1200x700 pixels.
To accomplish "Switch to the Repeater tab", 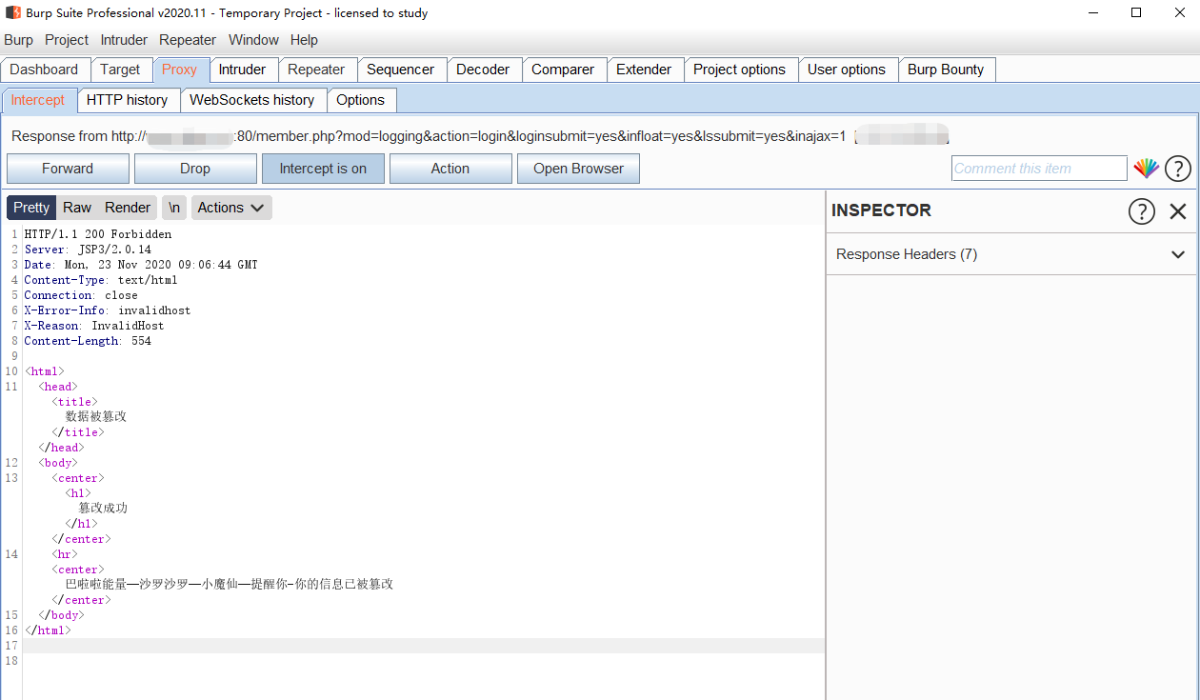I will click(316, 69).
